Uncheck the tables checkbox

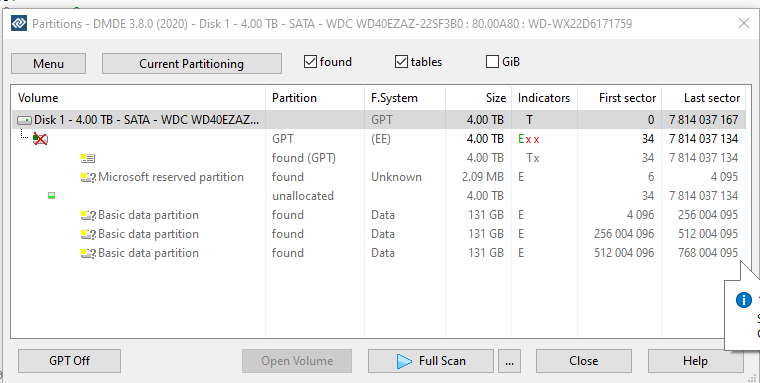[401, 62]
